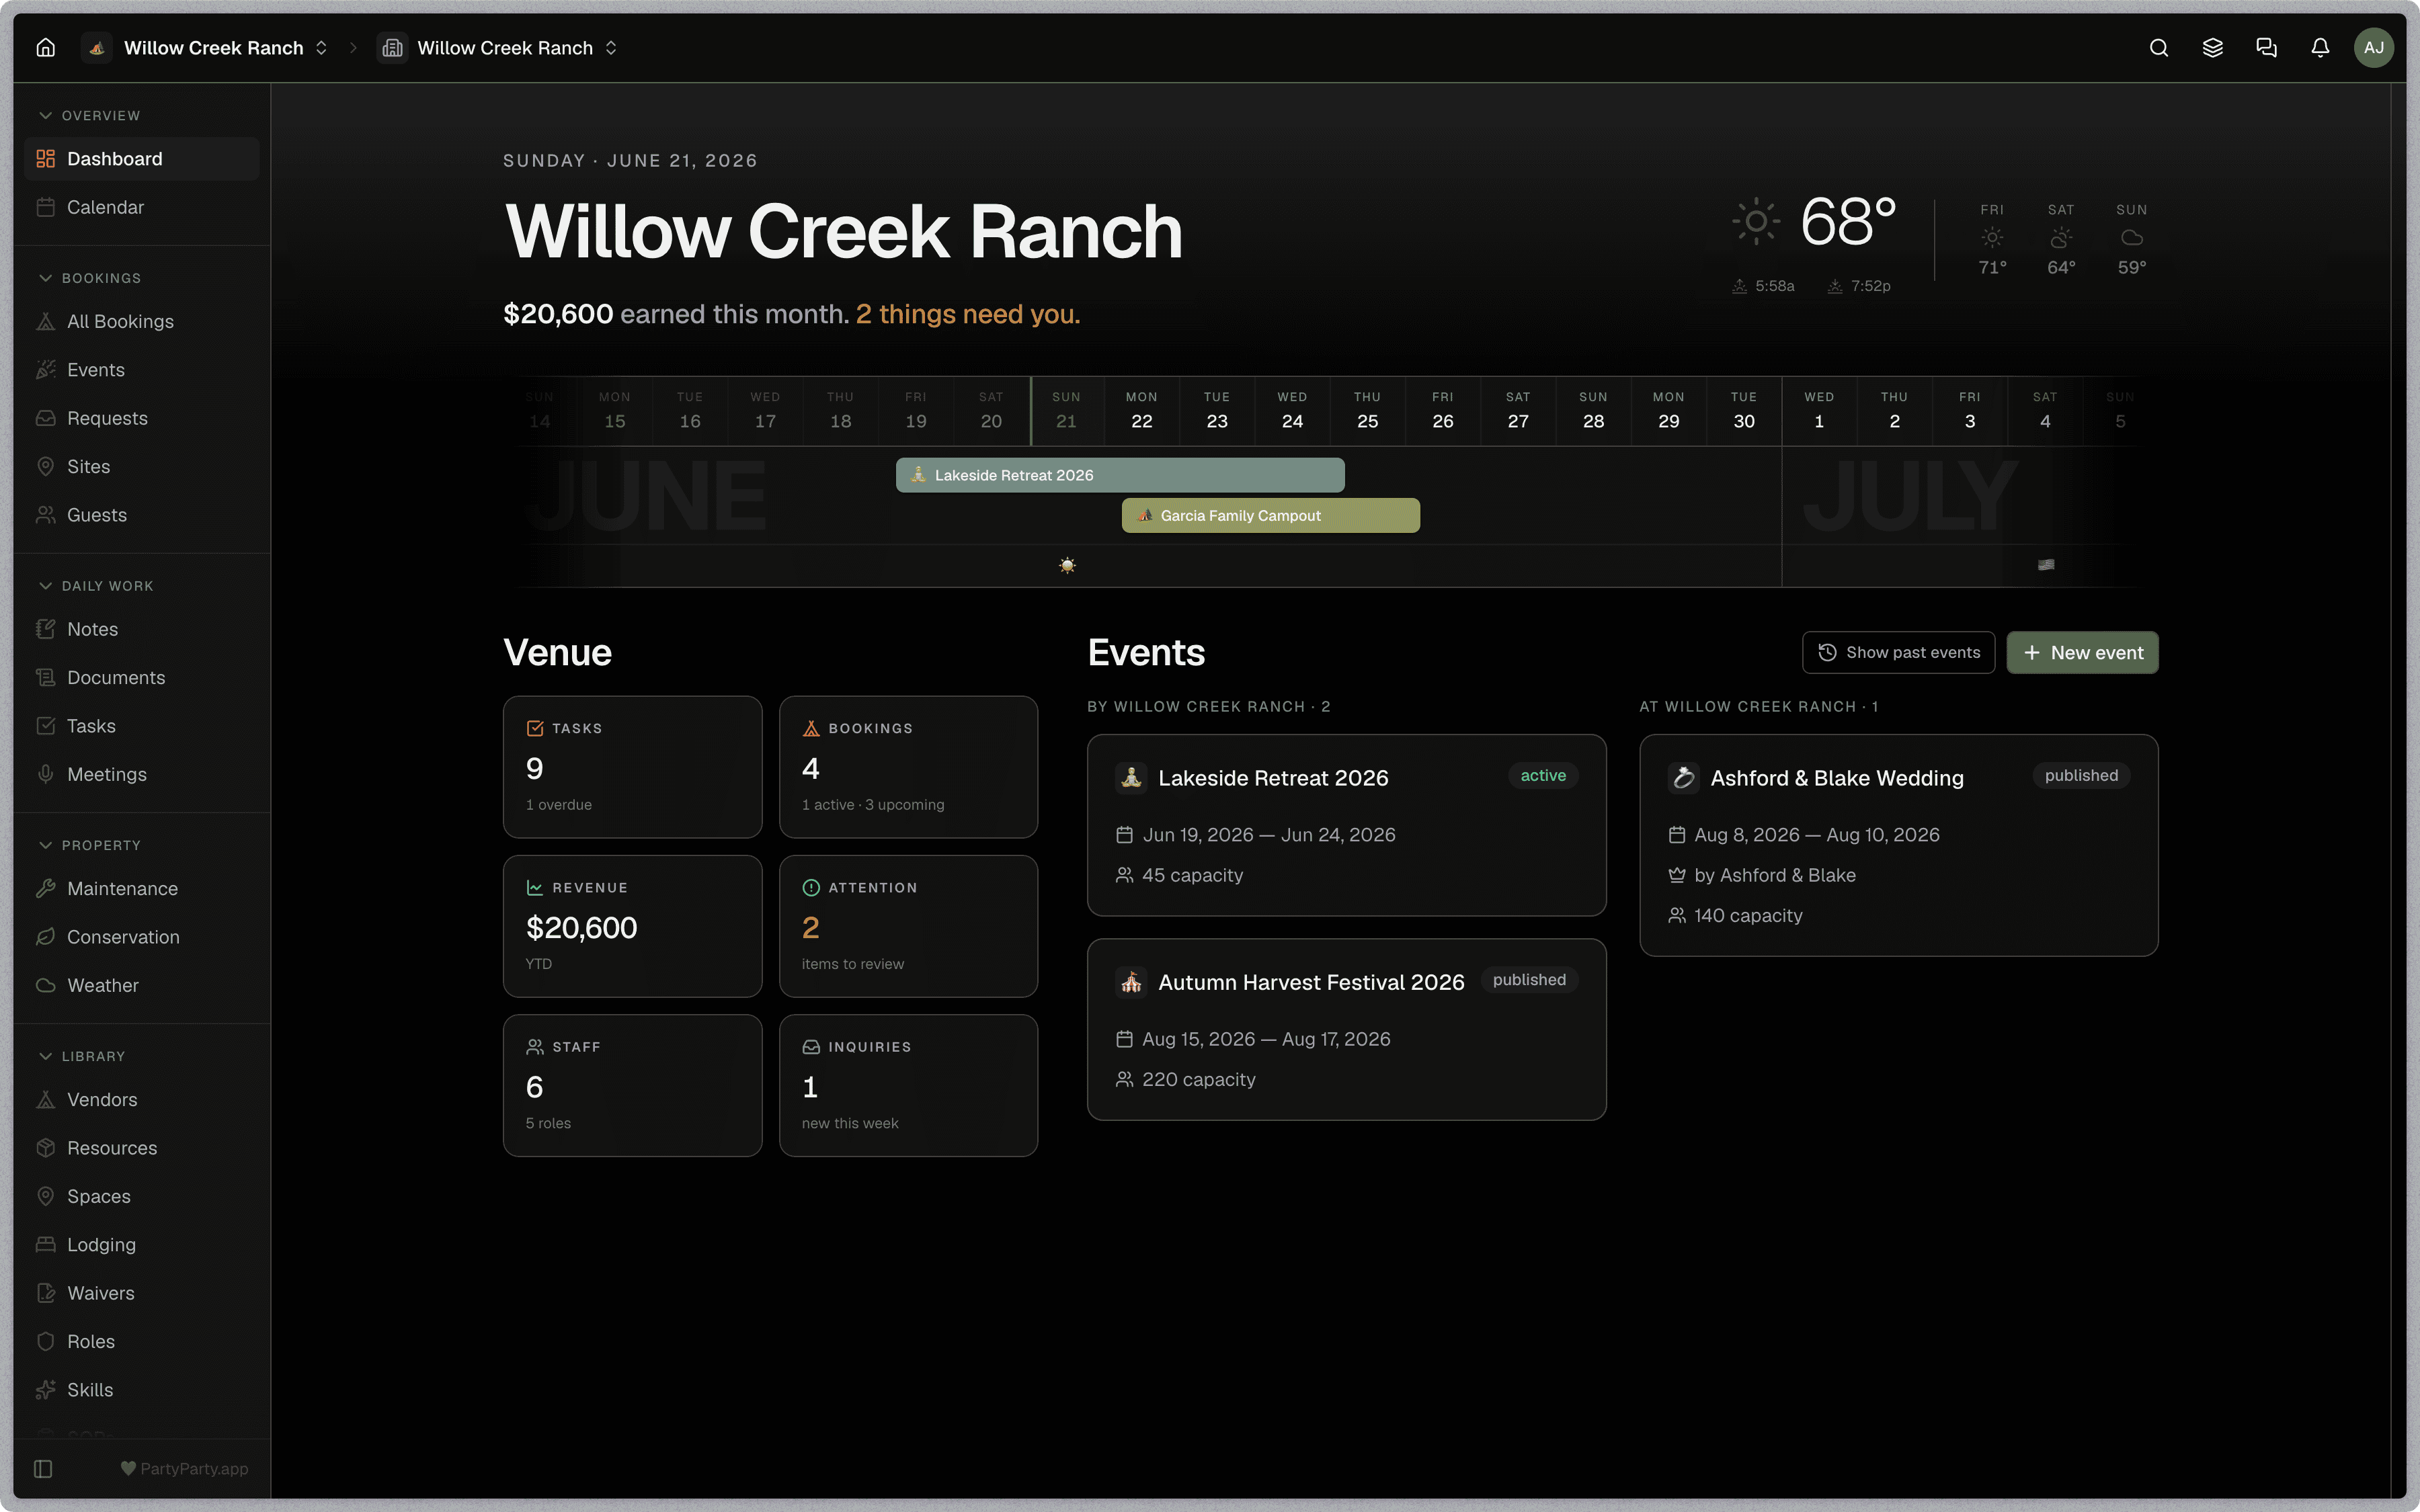Open the chat messages icon
Viewport: 2420px width, 1512px height.
pyautogui.click(x=2267, y=48)
